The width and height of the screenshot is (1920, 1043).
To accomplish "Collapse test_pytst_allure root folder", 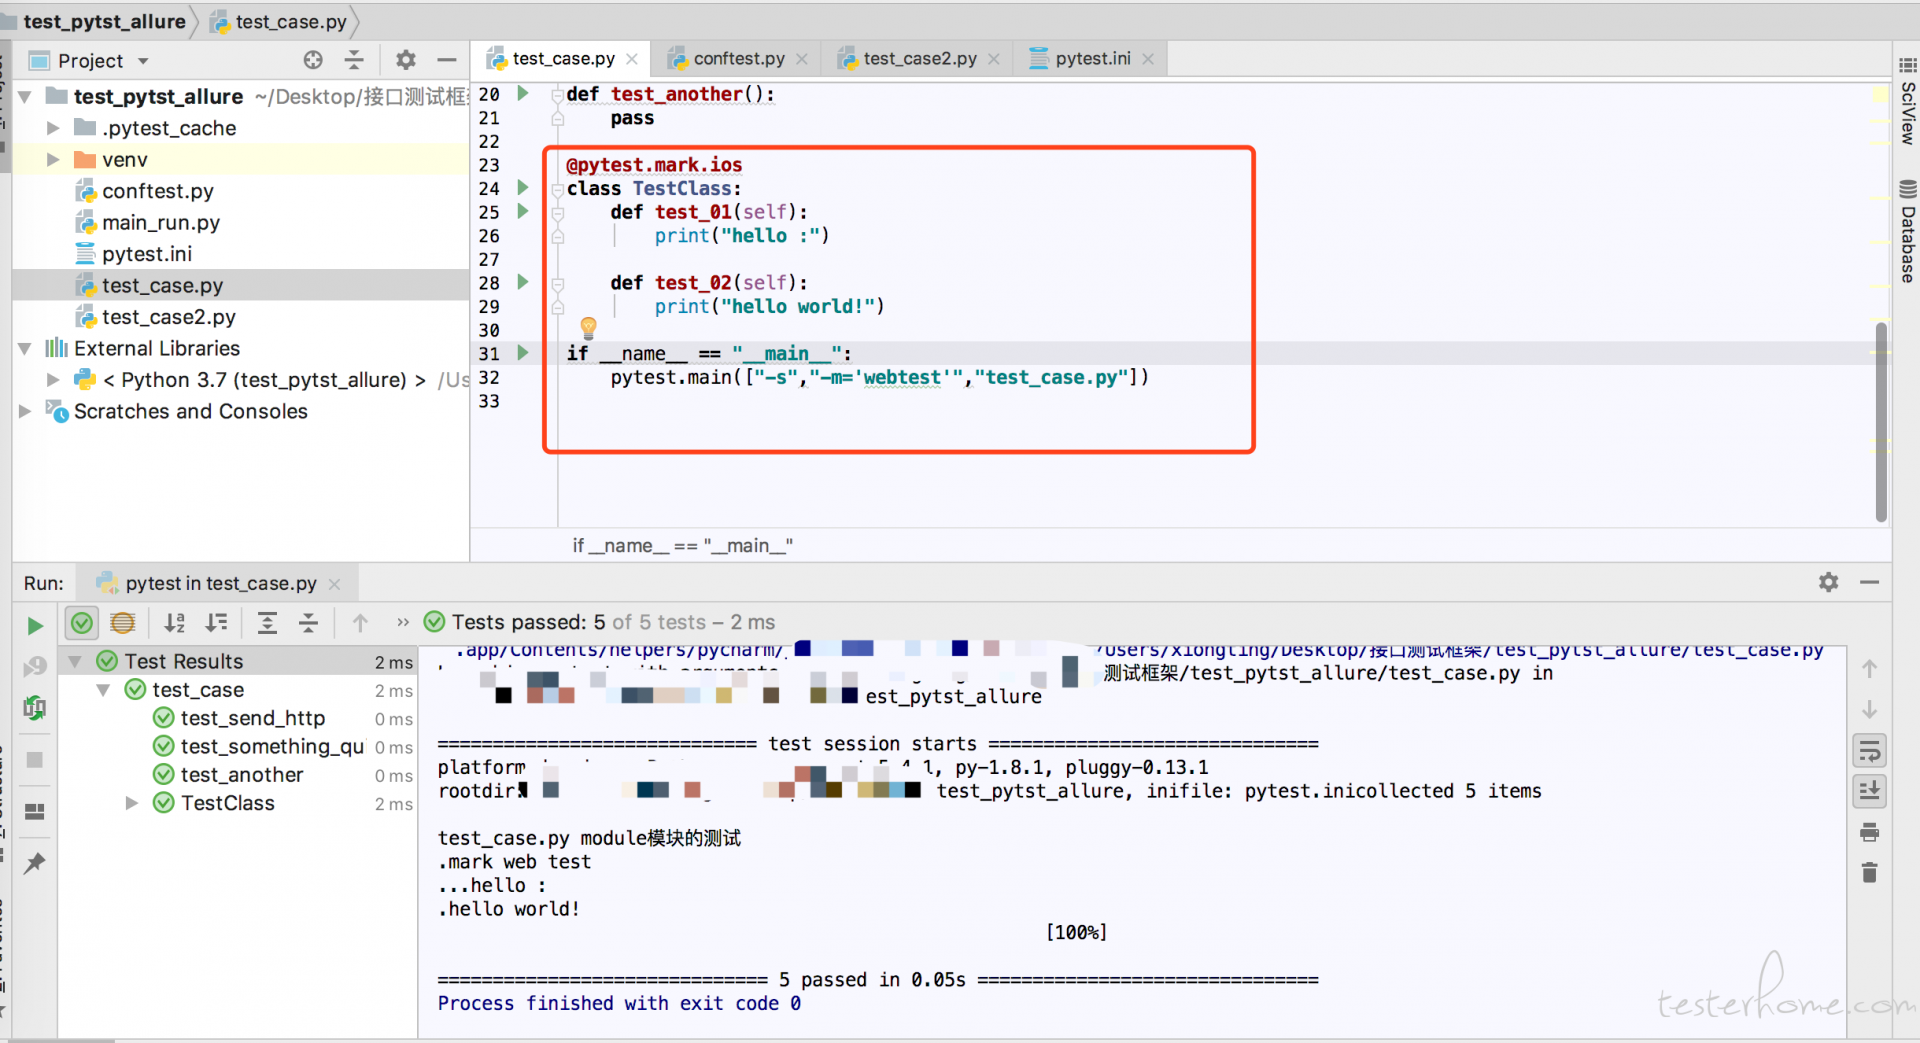I will (x=25, y=97).
